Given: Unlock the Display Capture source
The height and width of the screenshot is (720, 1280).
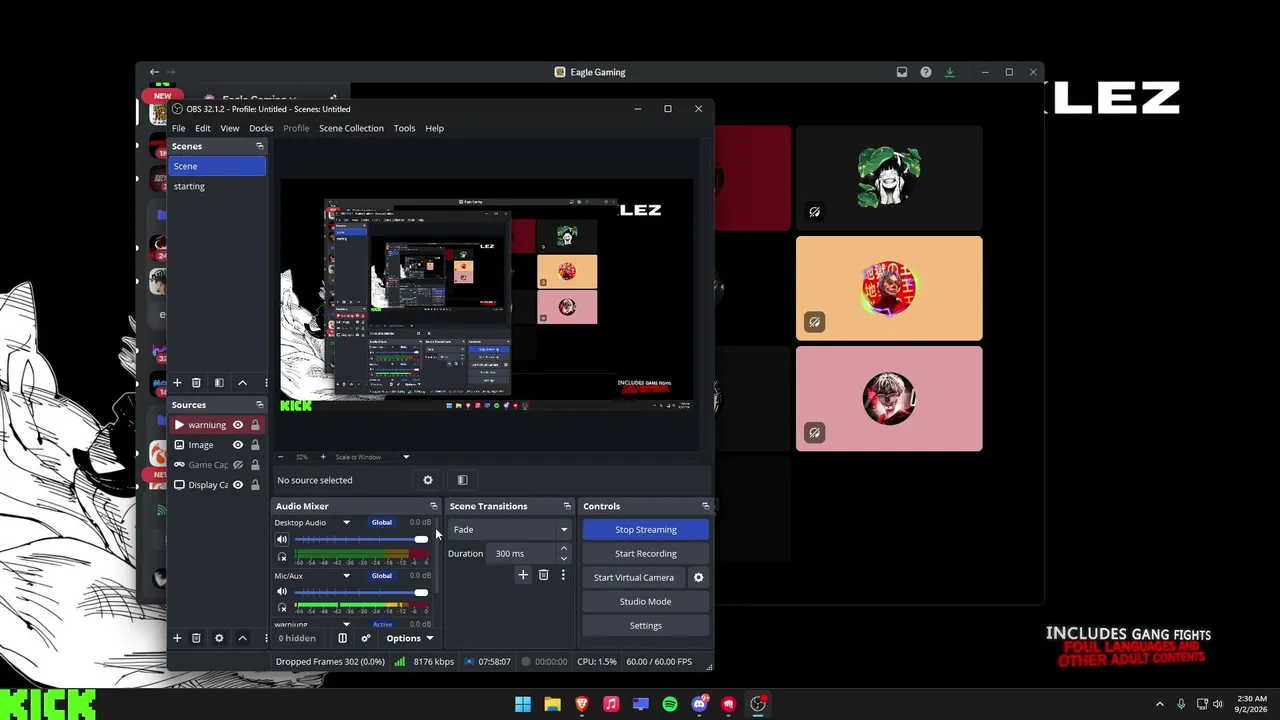Looking at the screenshot, I should click(255, 485).
